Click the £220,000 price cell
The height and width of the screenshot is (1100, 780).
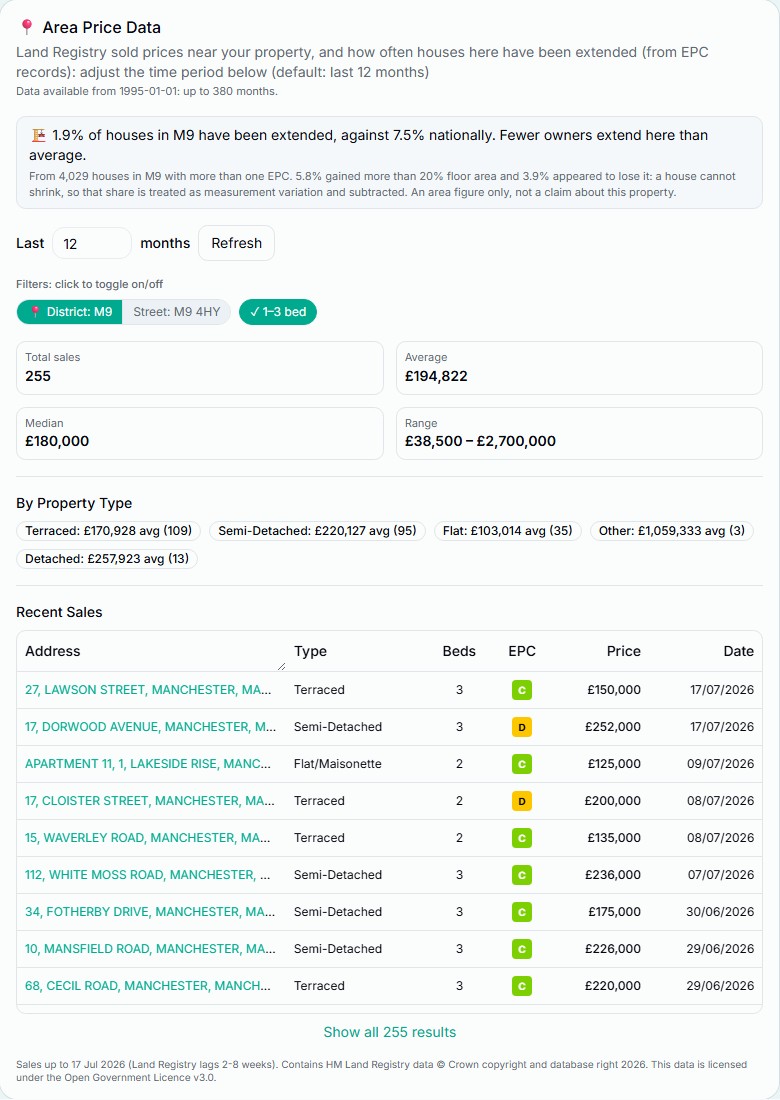(x=613, y=986)
